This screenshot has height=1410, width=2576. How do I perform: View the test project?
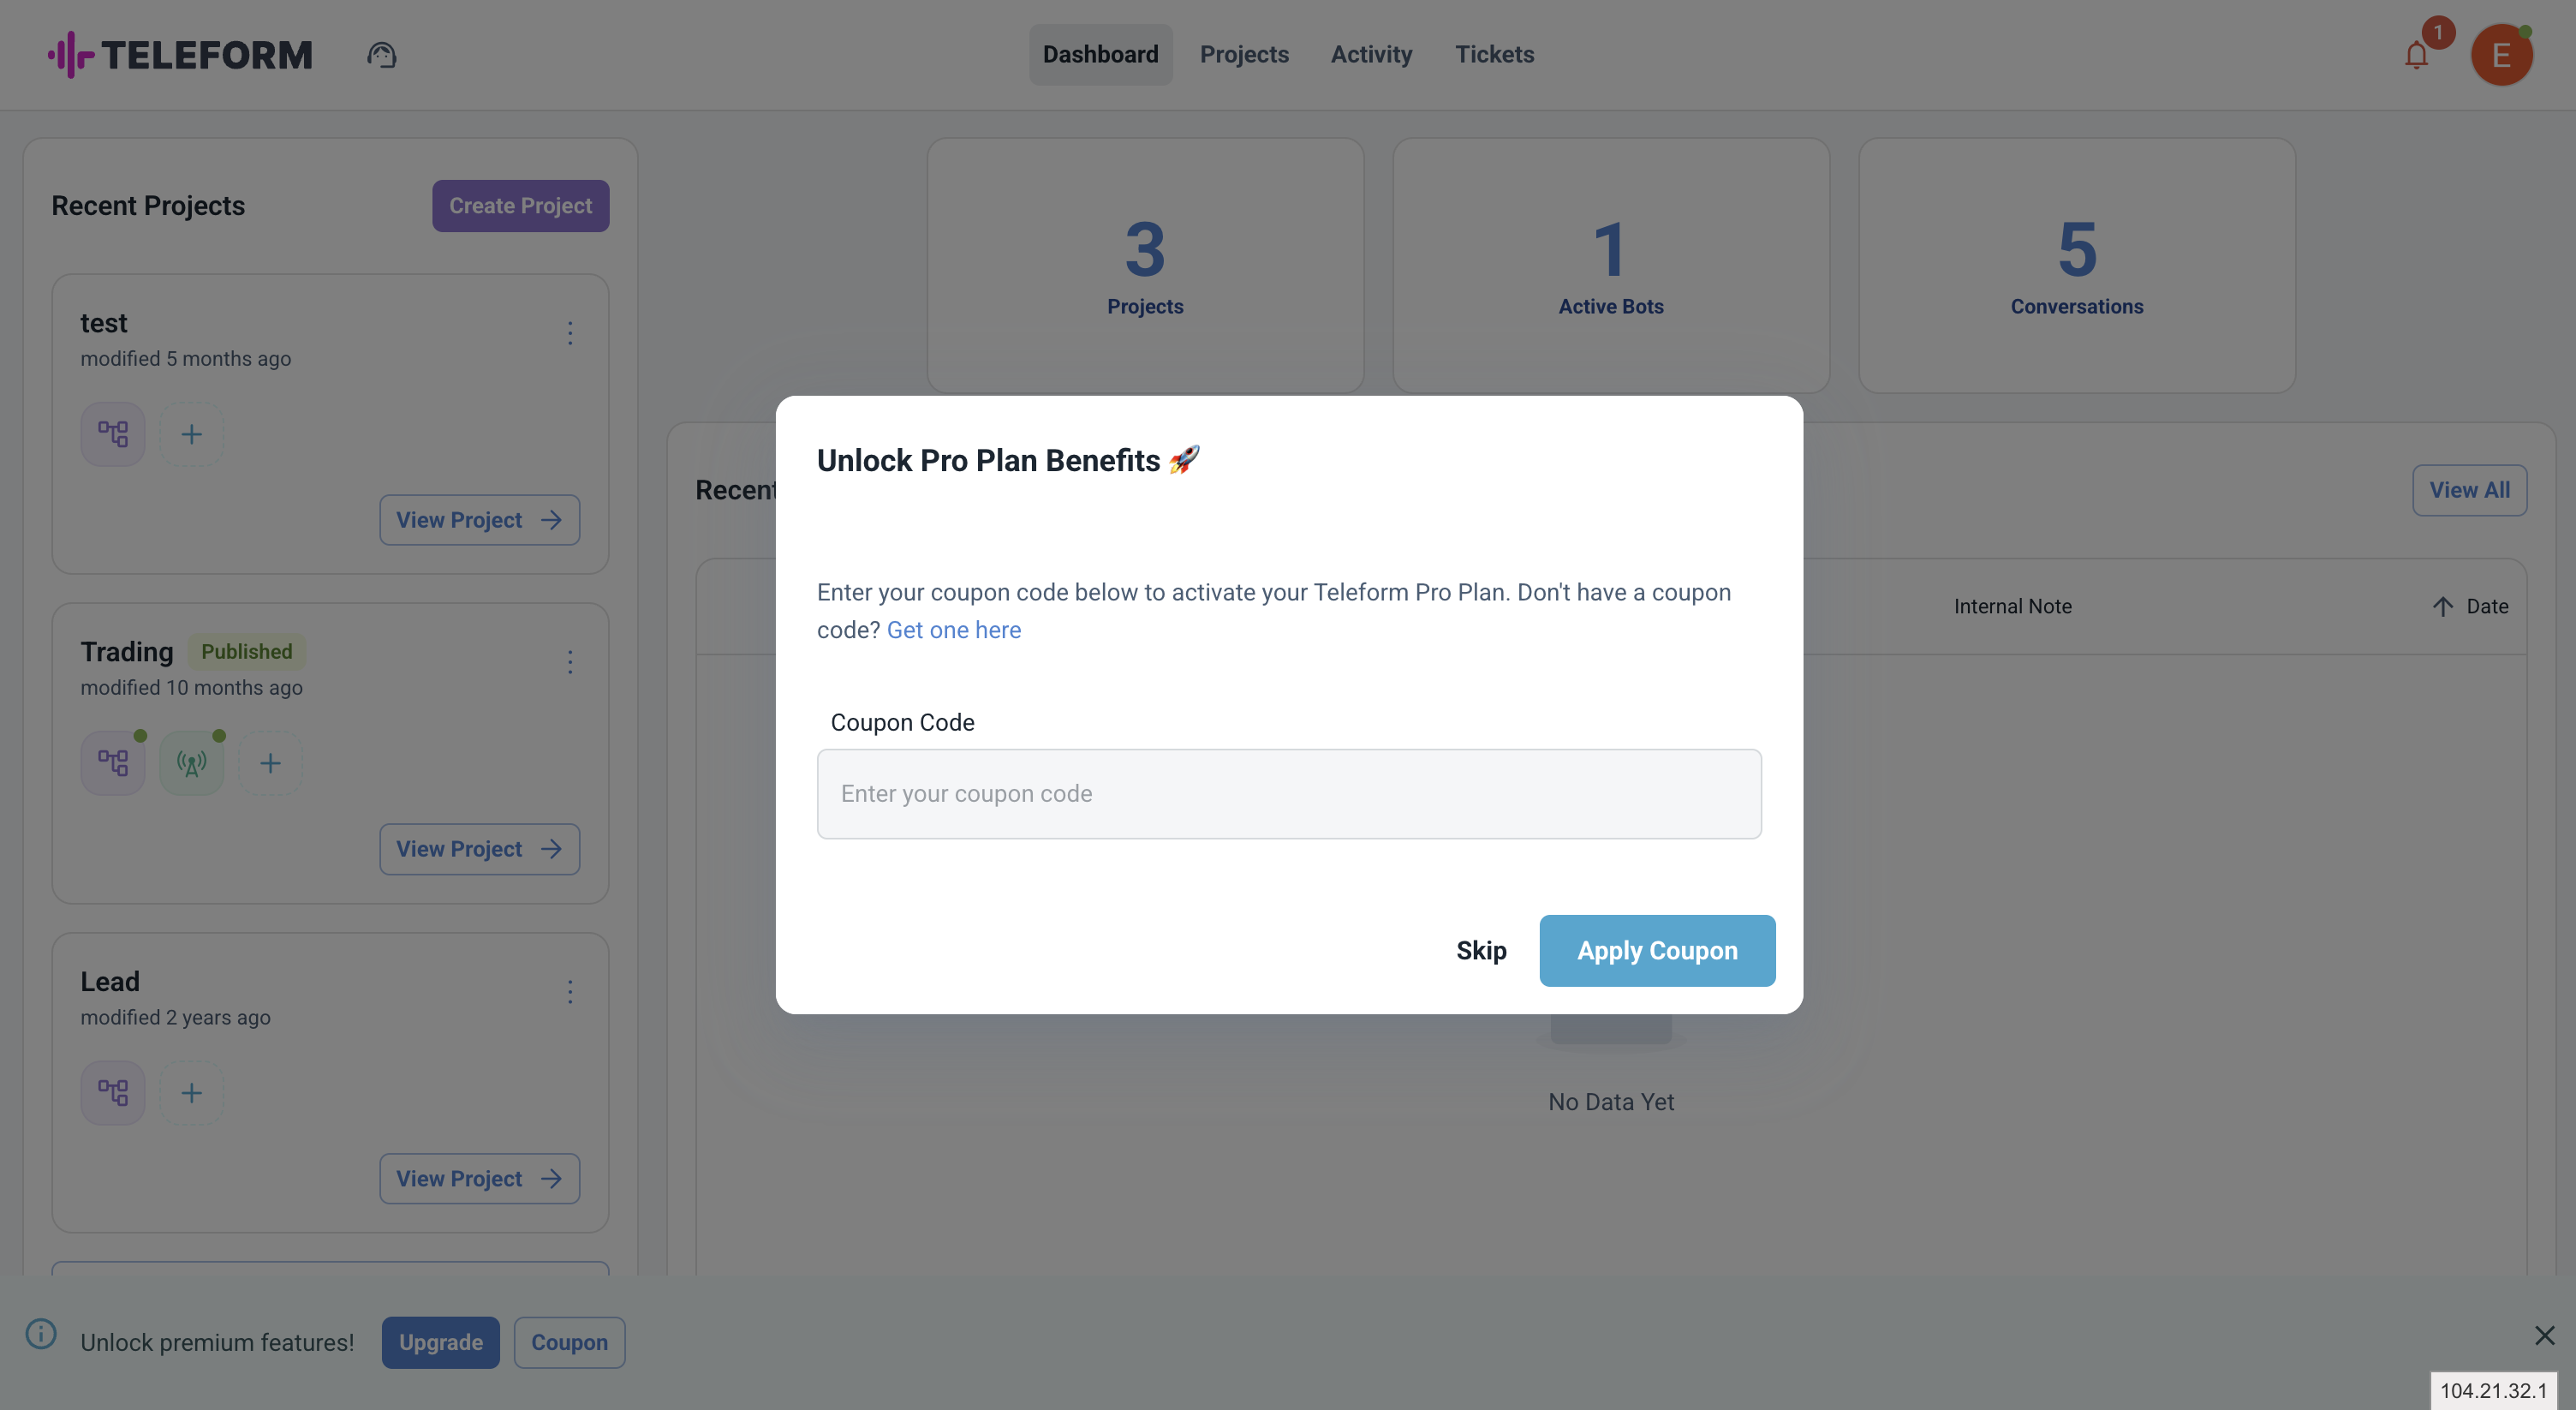point(479,520)
